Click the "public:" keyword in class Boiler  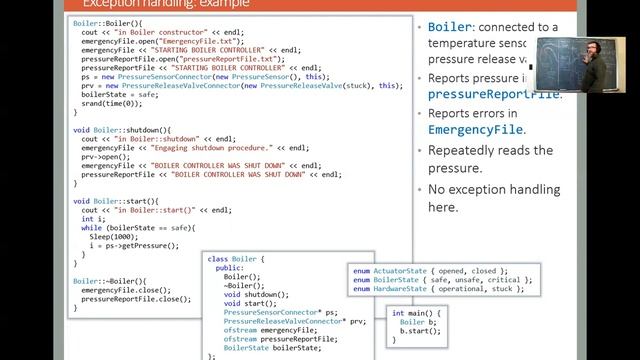point(229,268)
